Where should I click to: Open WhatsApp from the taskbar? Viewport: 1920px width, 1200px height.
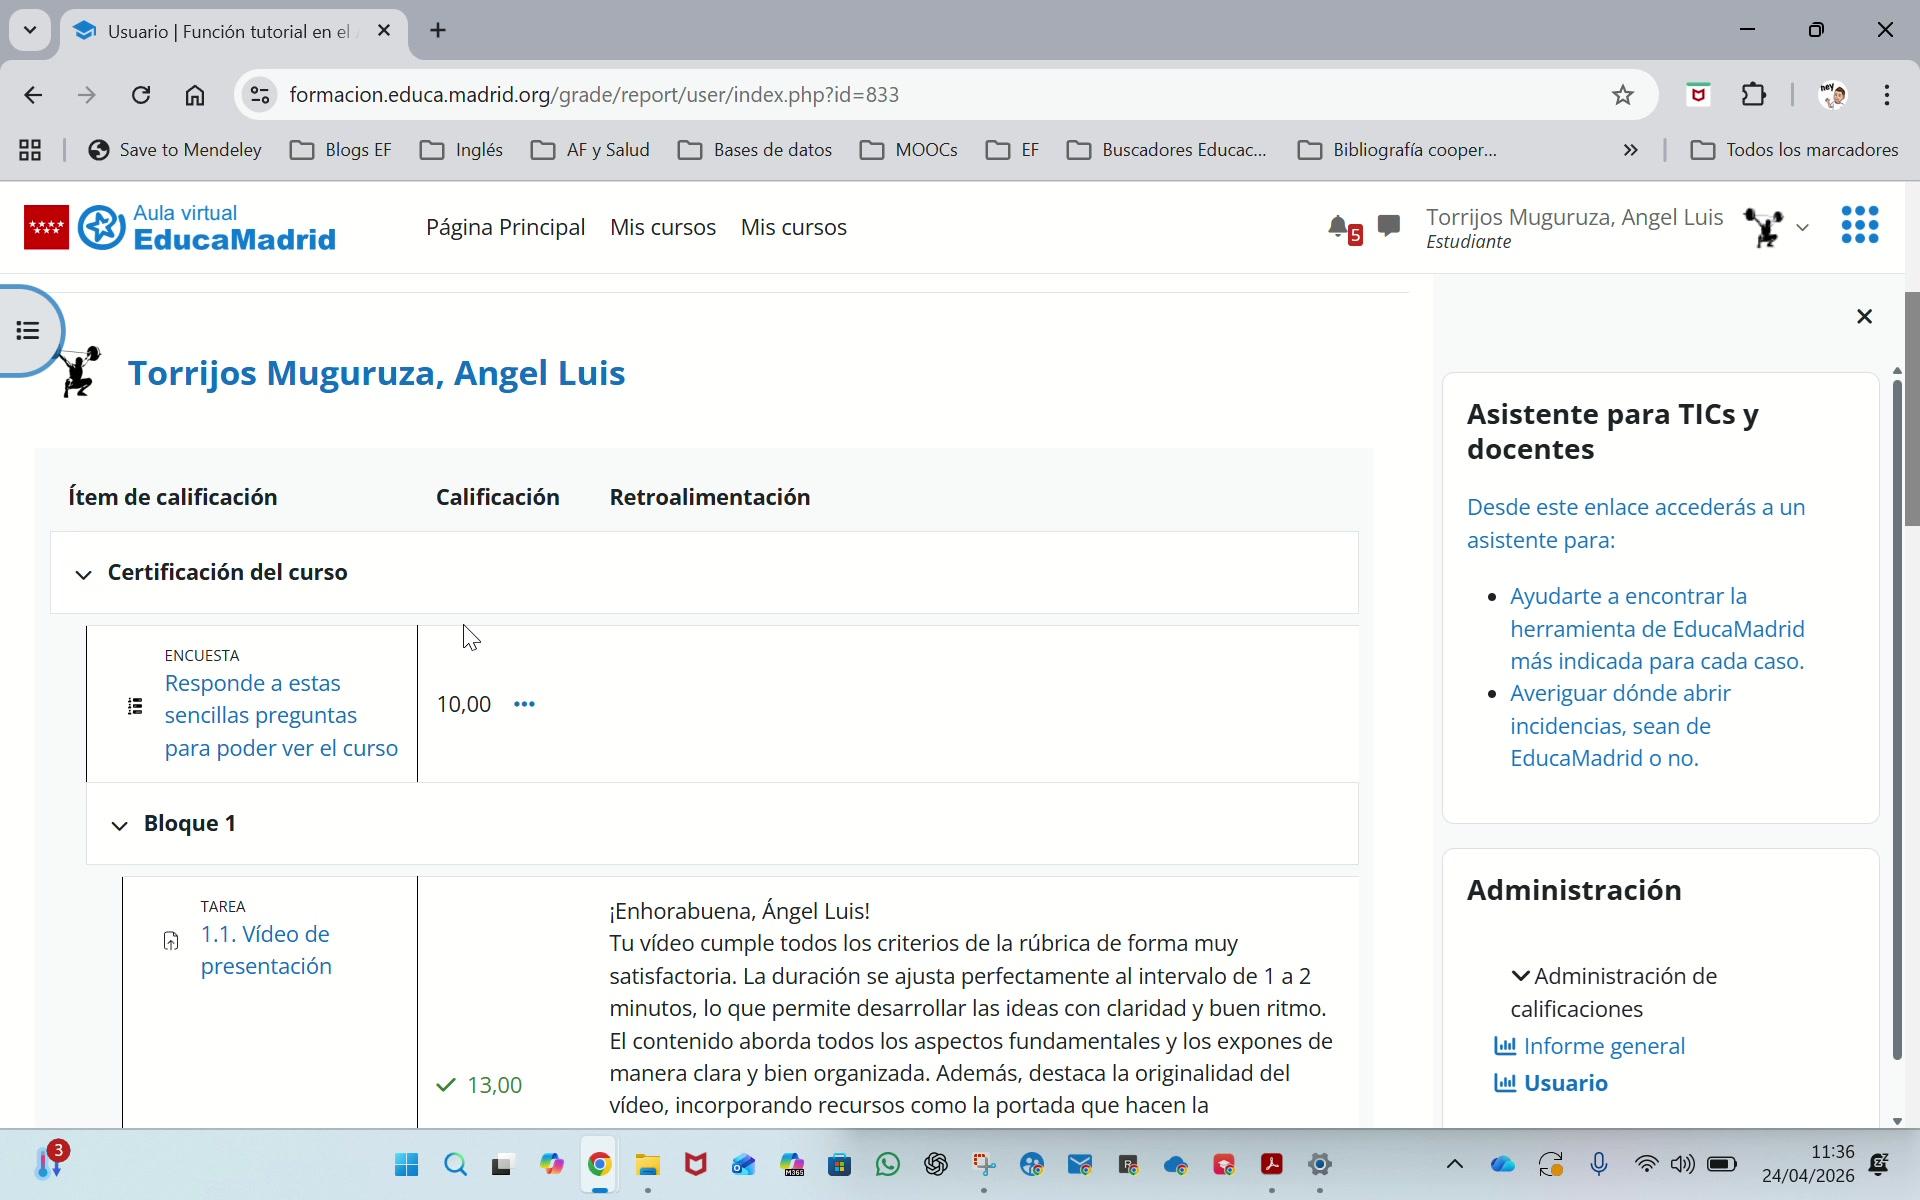[x=887, y=1165]
